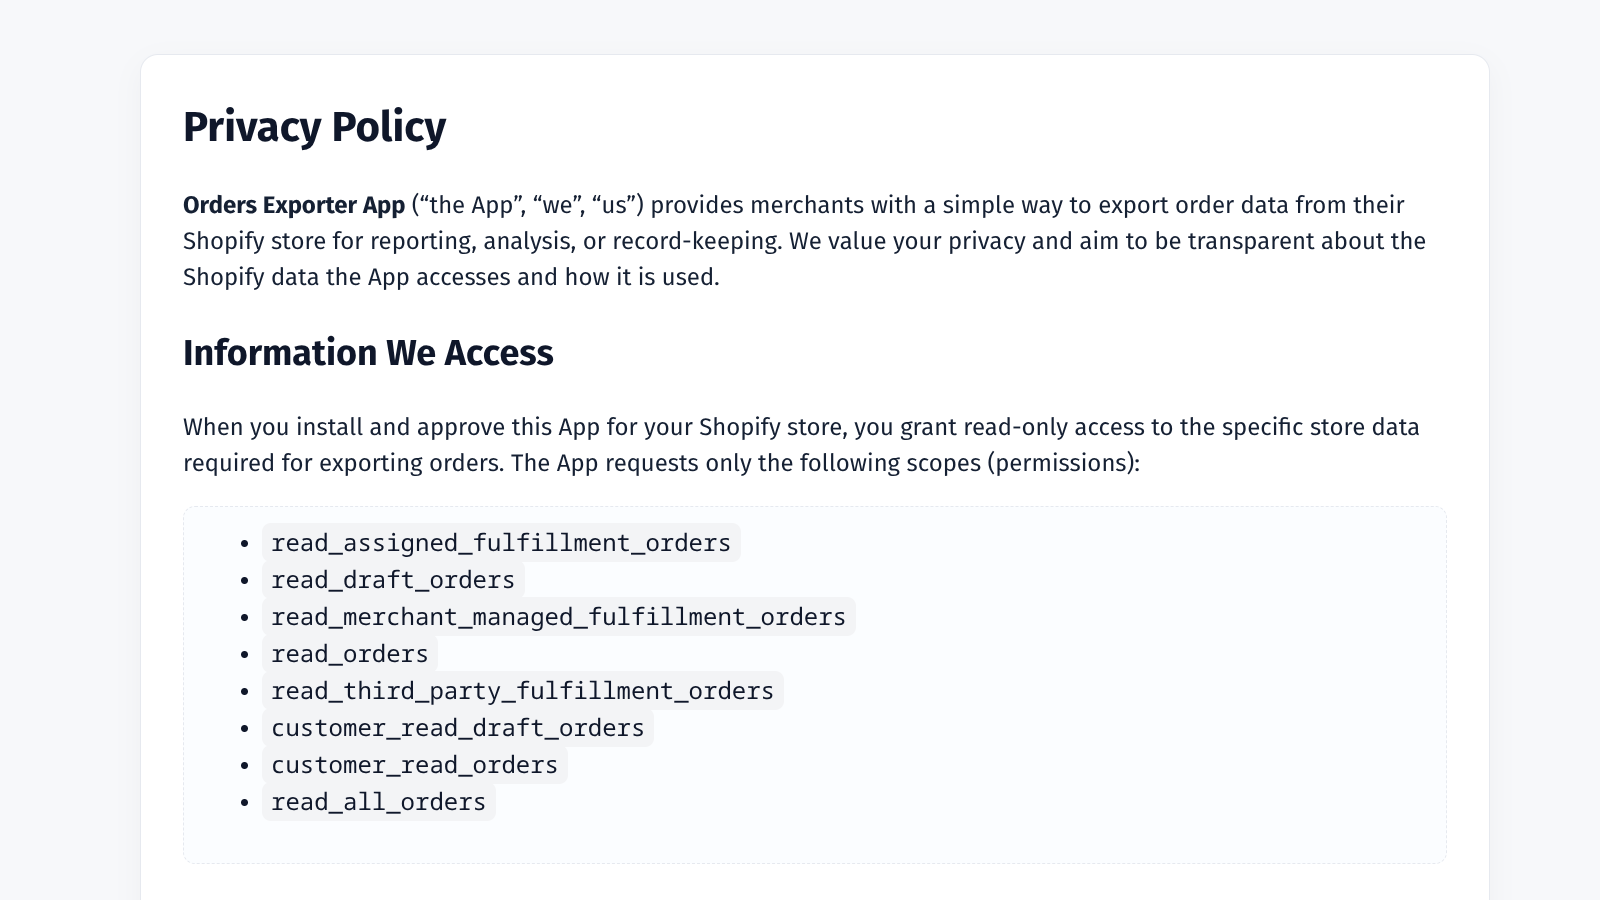Viewport: 1600px width, 900px height.
Task: Click the read_draft_orders scope tag
Action: point(393,580)
